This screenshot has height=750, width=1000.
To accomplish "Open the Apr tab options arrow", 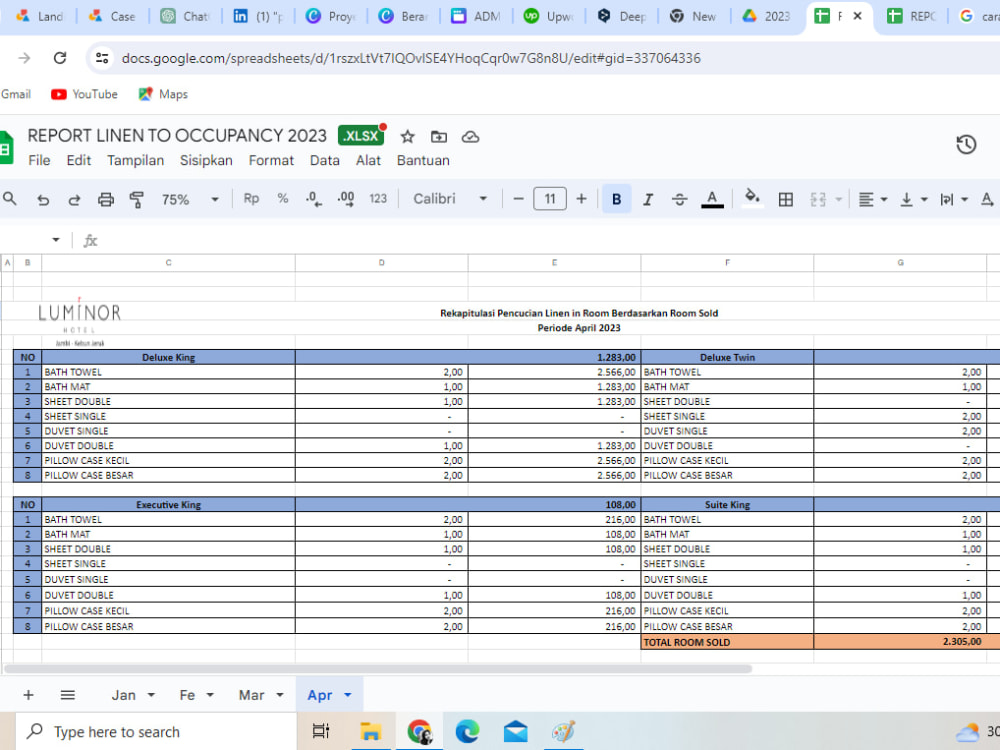I will (348, 695).
